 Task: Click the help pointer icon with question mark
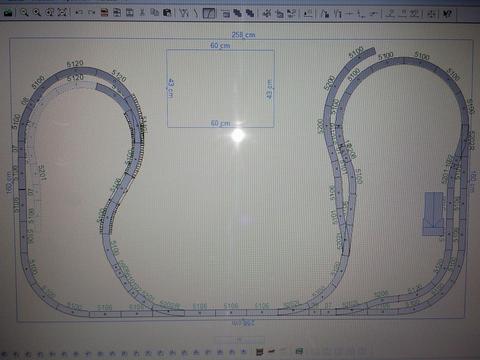coord(447,13)
